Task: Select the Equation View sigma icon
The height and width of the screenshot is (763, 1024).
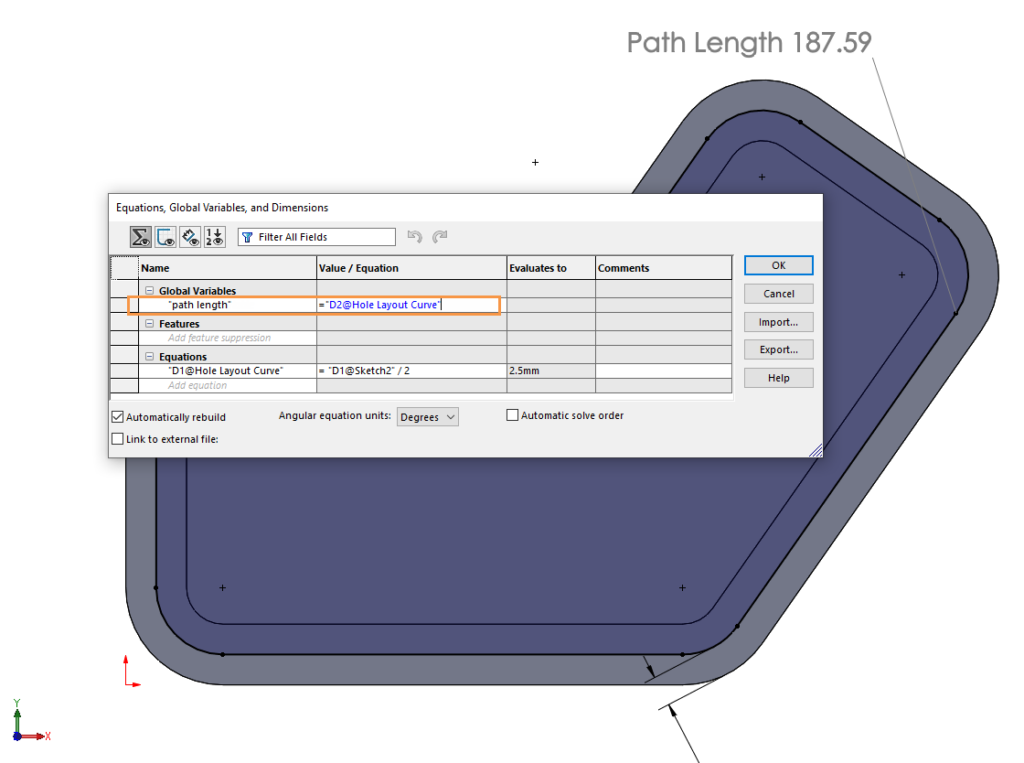Action: pos(139,237)
